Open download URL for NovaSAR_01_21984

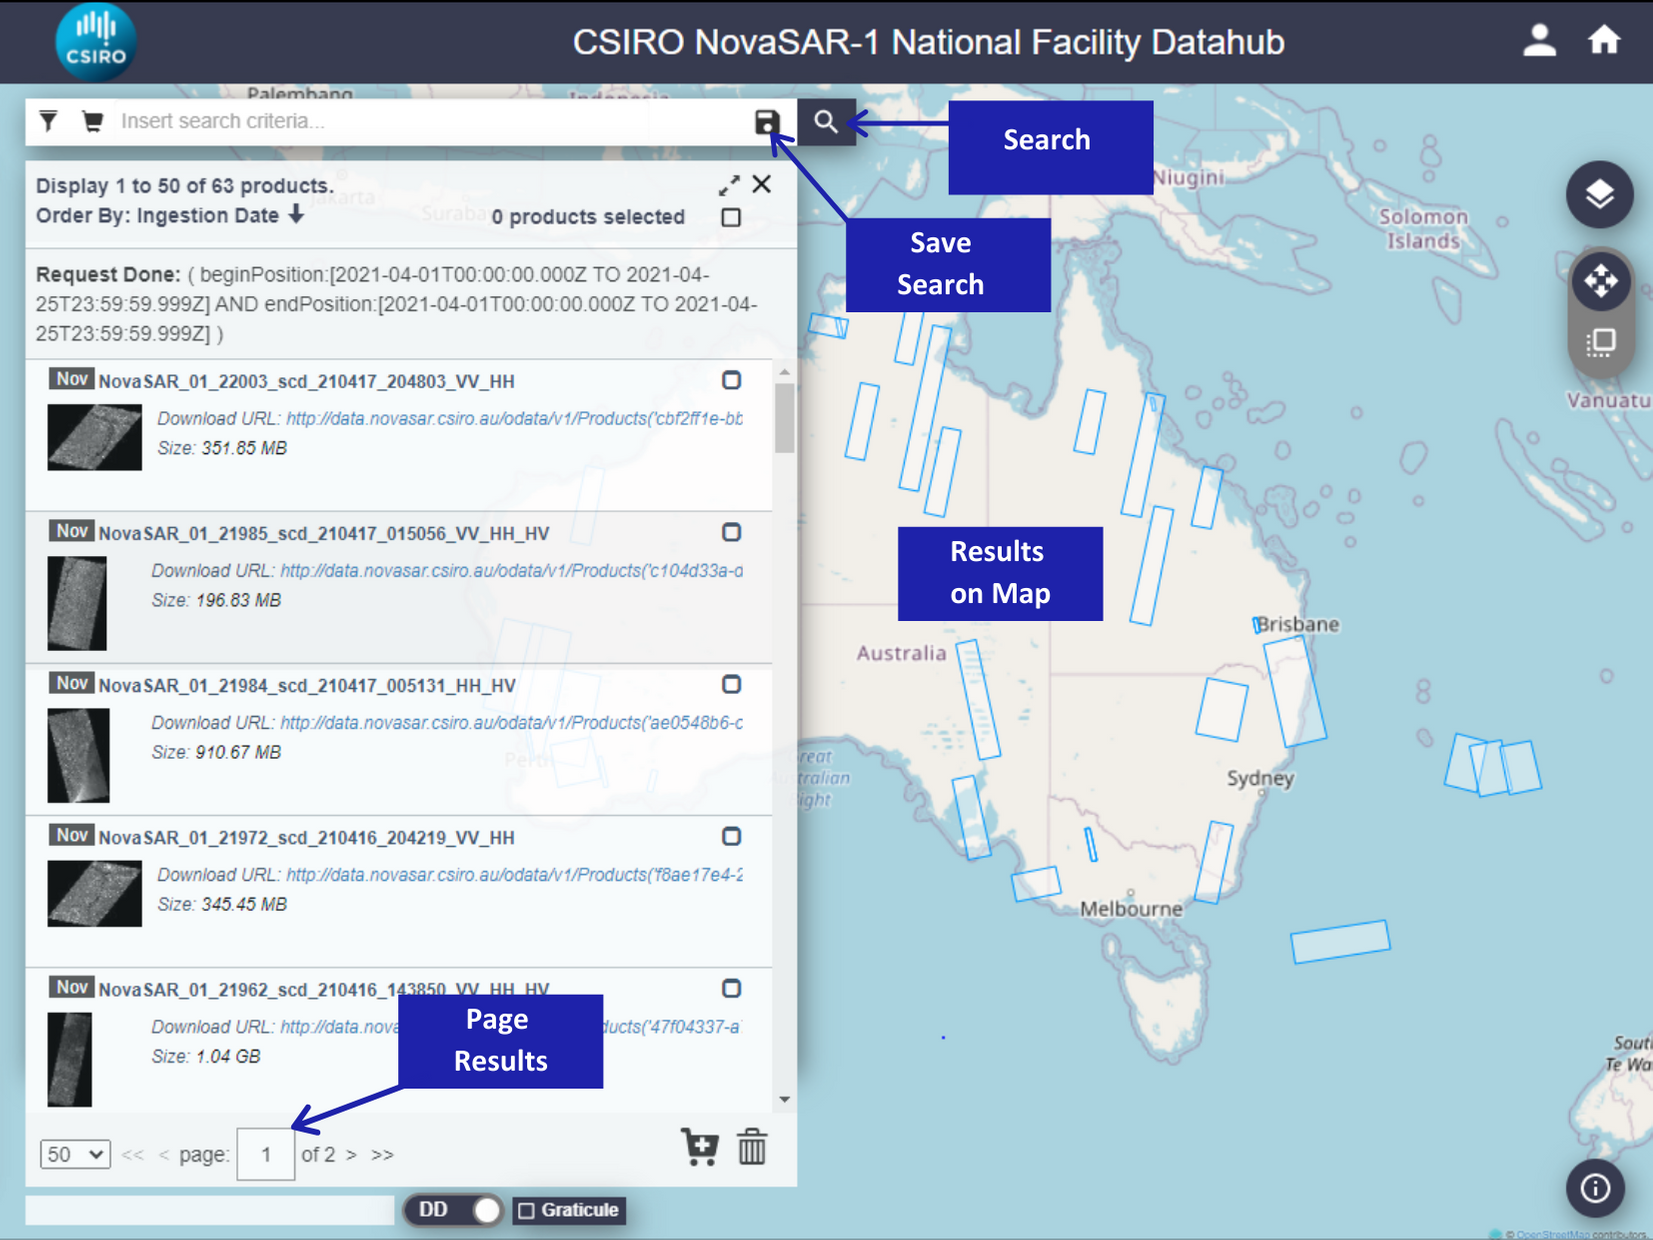coord(511,722)
